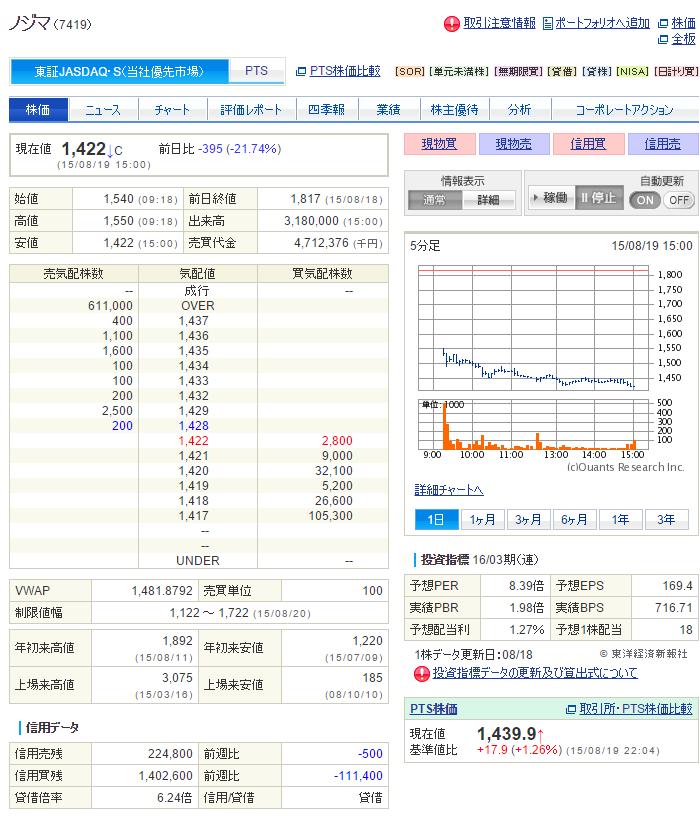This screenshot has height=816, width=700.
Task: Click the 1,437 ask price row
Action: [x=199, y=321]
